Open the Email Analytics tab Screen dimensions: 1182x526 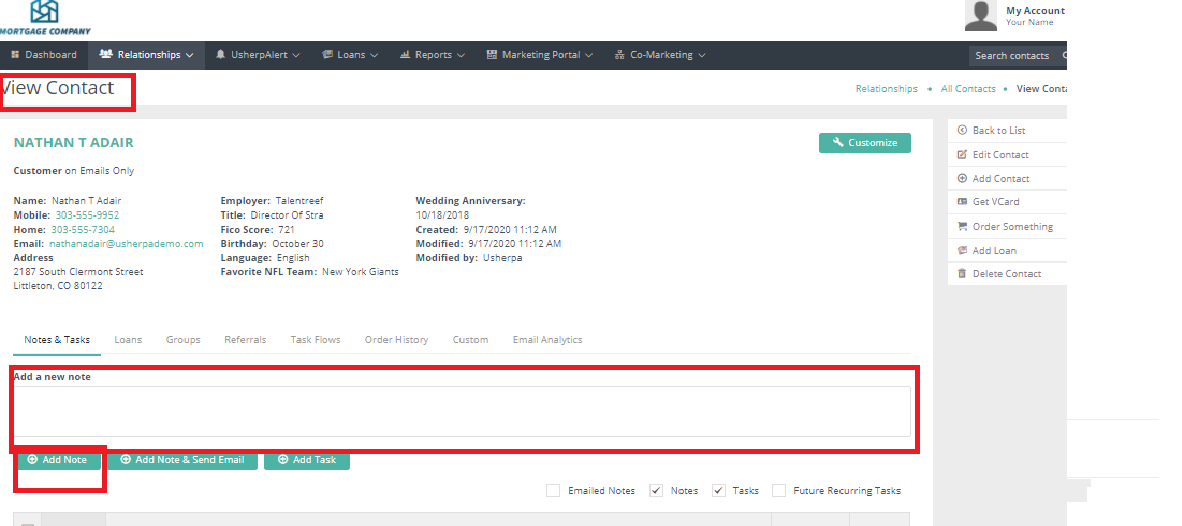[x=547, y=340]
